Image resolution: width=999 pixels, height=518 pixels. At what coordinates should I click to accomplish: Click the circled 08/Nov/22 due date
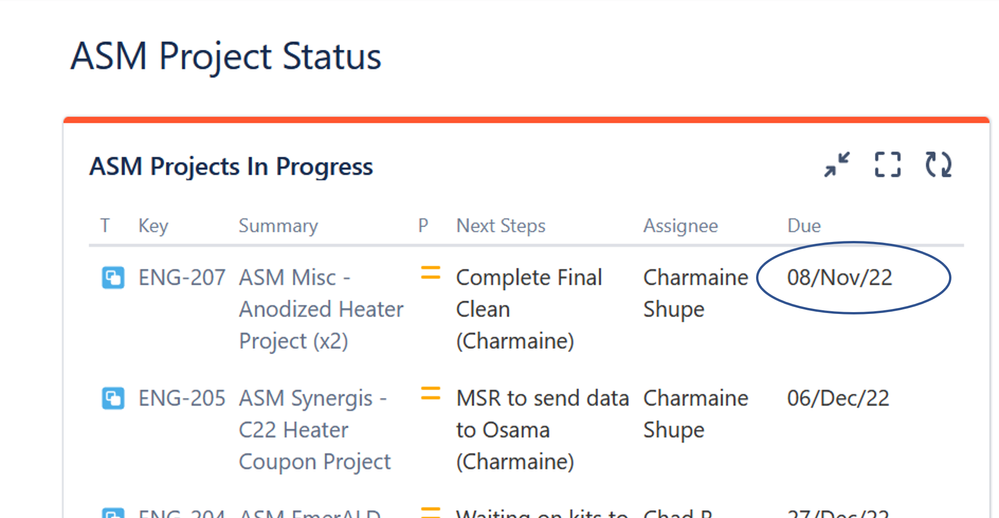point(839,278)
